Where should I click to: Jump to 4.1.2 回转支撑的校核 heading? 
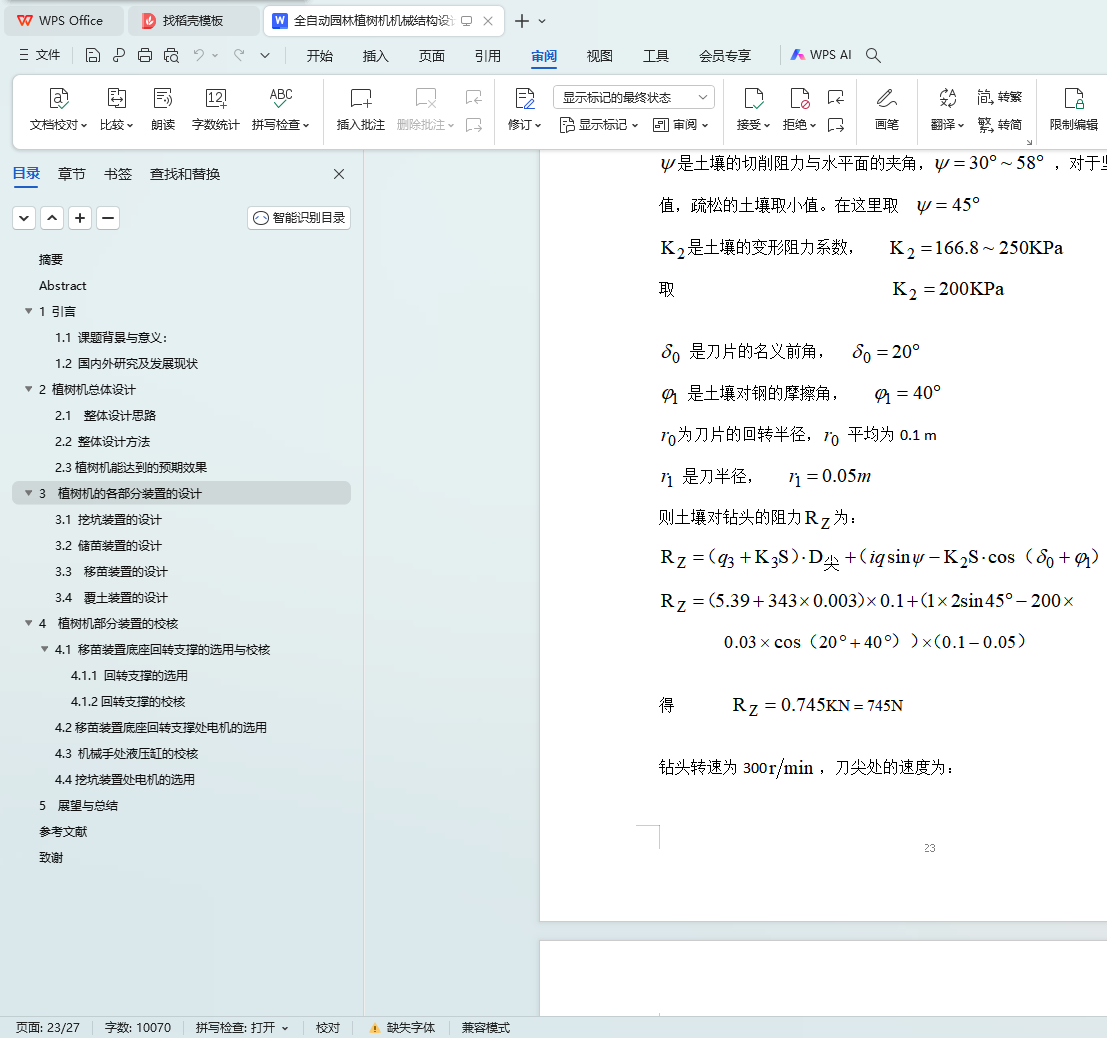tap(128, 701)
